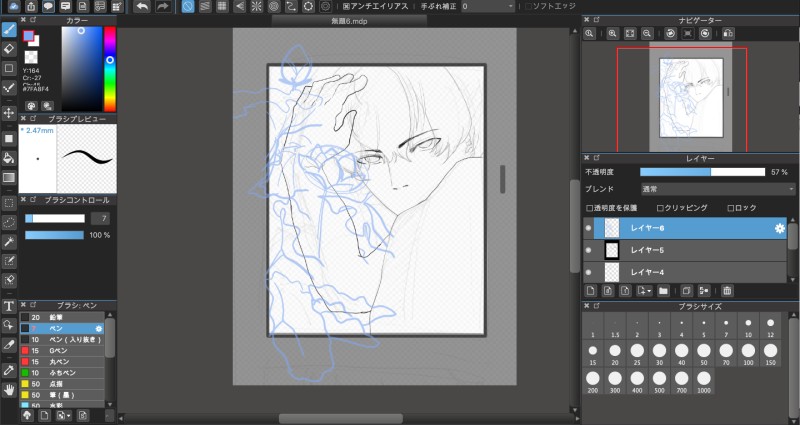Fit canvas to window in Navigator
Viewport: 800px width, 425px height.
tap(630, 33)
